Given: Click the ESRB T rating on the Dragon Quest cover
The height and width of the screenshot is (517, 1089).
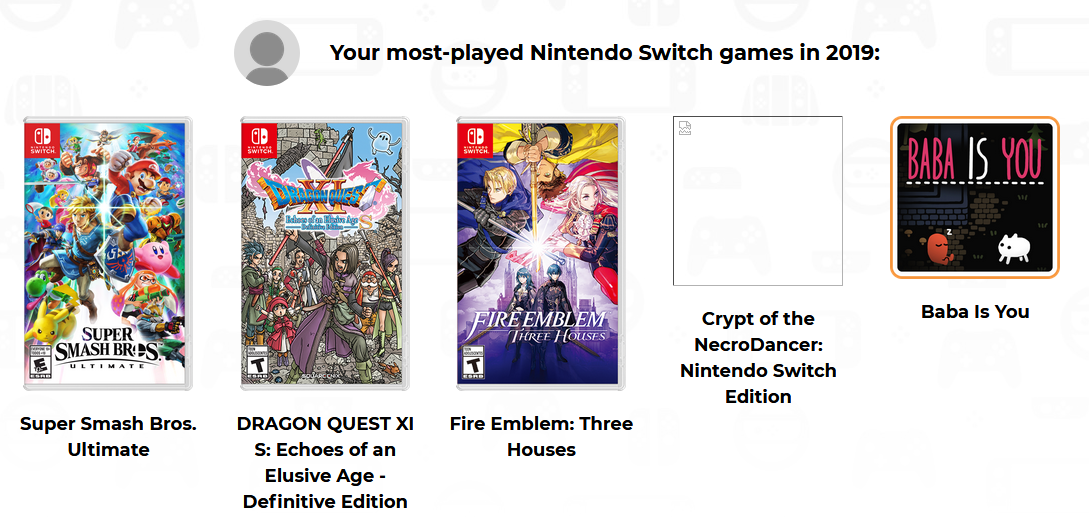Looking at the screenshot, I should (257, 366).
